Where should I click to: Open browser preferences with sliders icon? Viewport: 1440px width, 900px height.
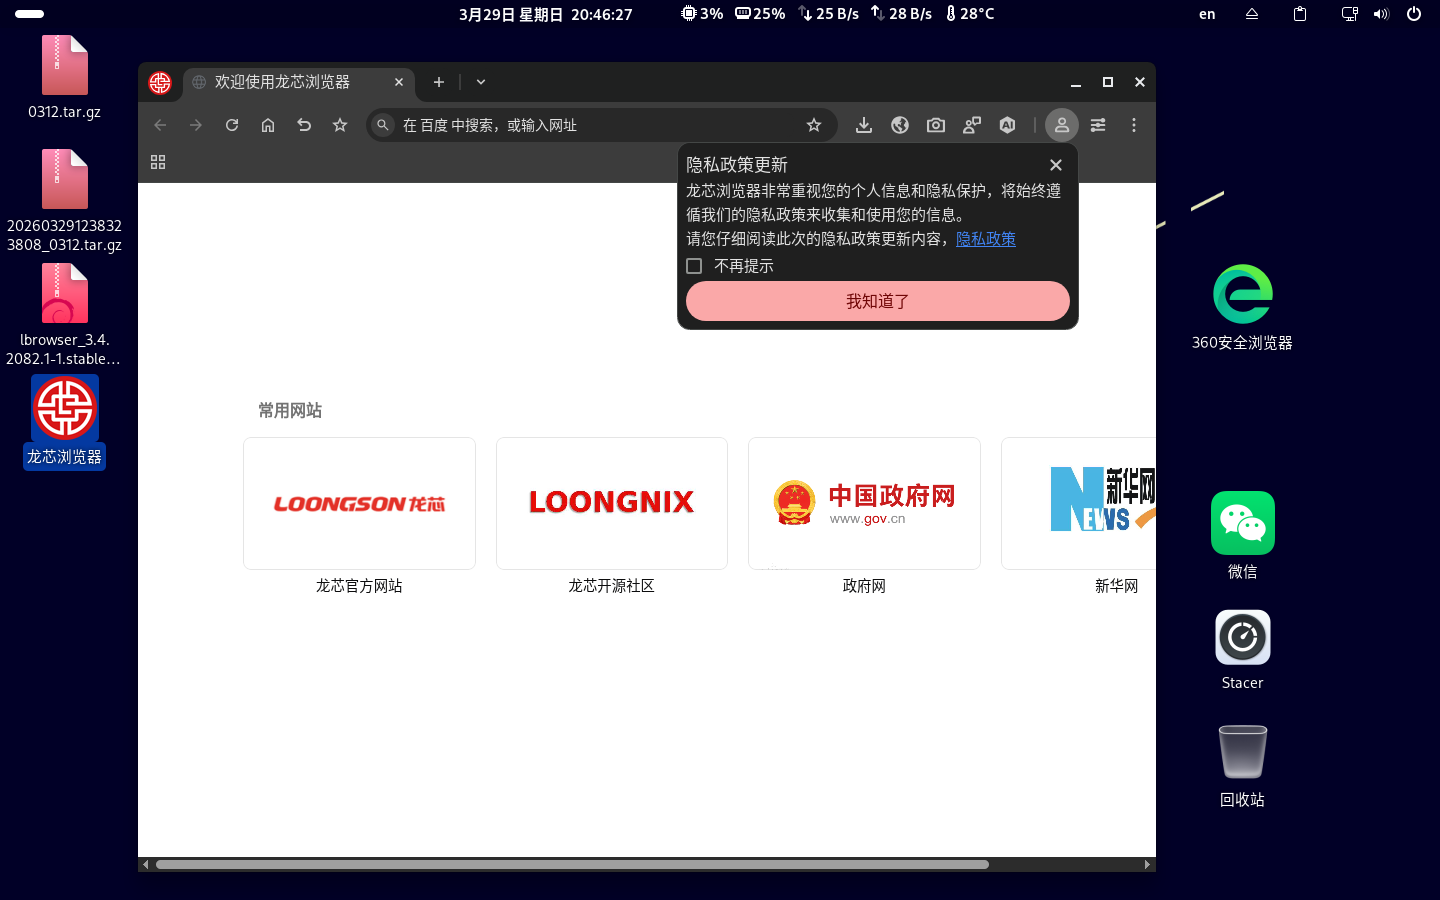coord(1097,125)
